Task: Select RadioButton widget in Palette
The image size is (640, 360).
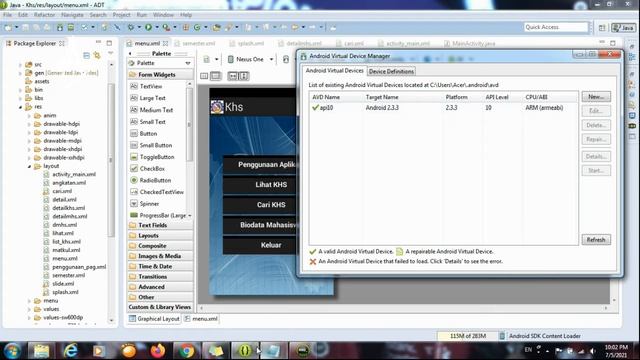Action: (155, 180)
